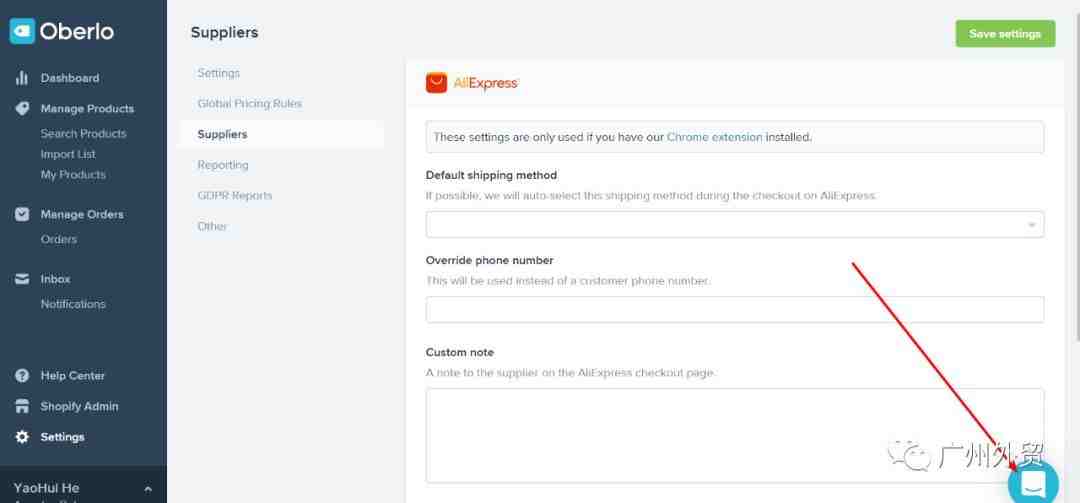
Task: Open the Other settings tab
Action: (x=212, y=226)
